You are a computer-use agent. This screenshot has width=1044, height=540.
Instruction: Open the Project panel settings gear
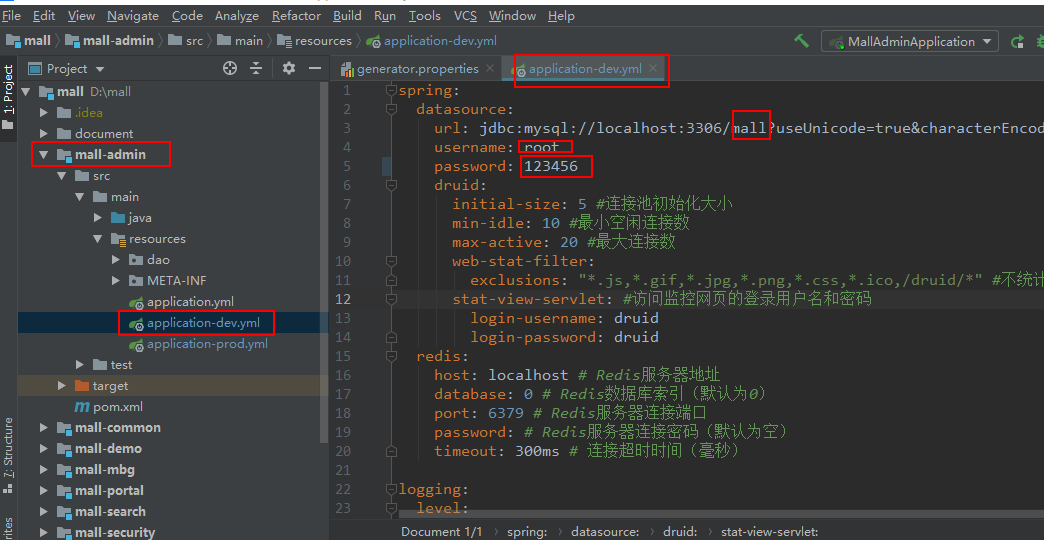click(288, 68)
